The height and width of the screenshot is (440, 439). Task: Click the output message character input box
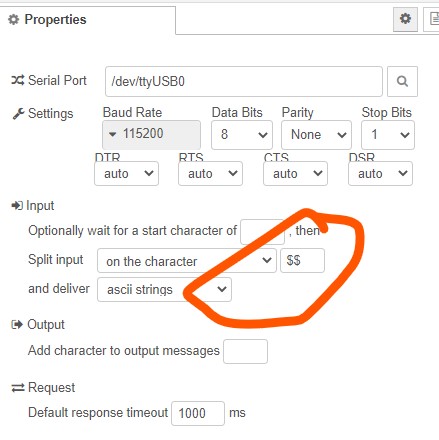245,351
